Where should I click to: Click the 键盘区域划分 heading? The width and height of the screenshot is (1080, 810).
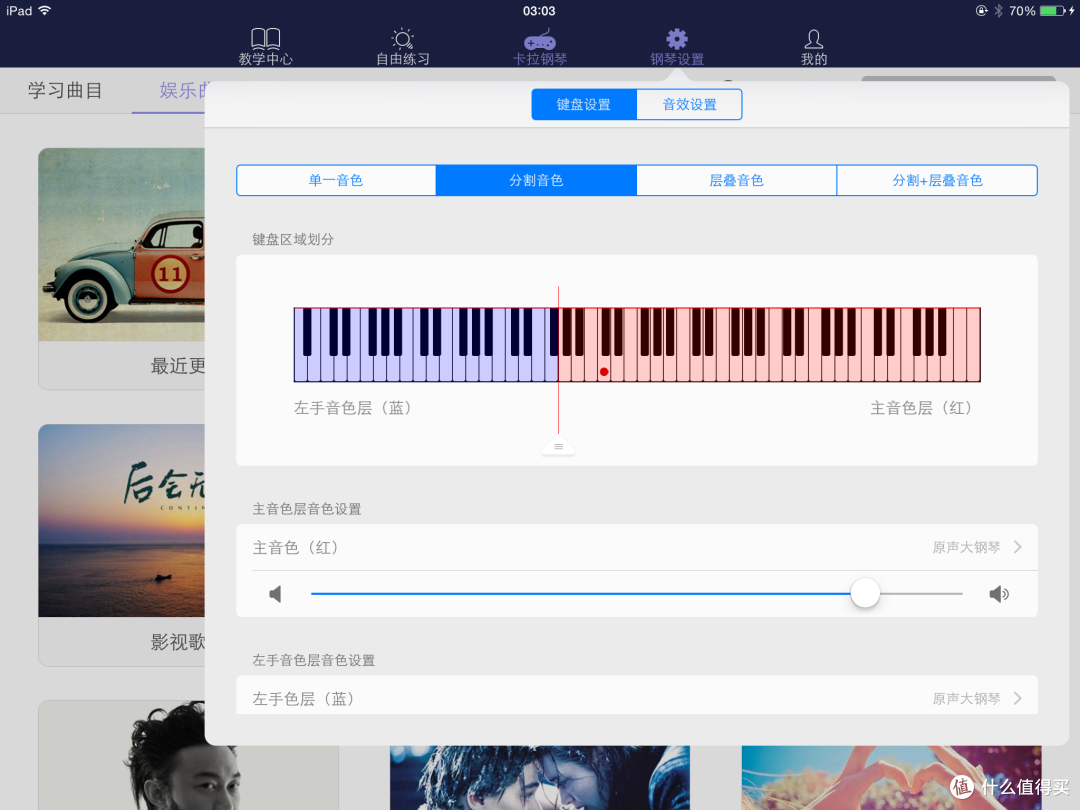[293, 240]
